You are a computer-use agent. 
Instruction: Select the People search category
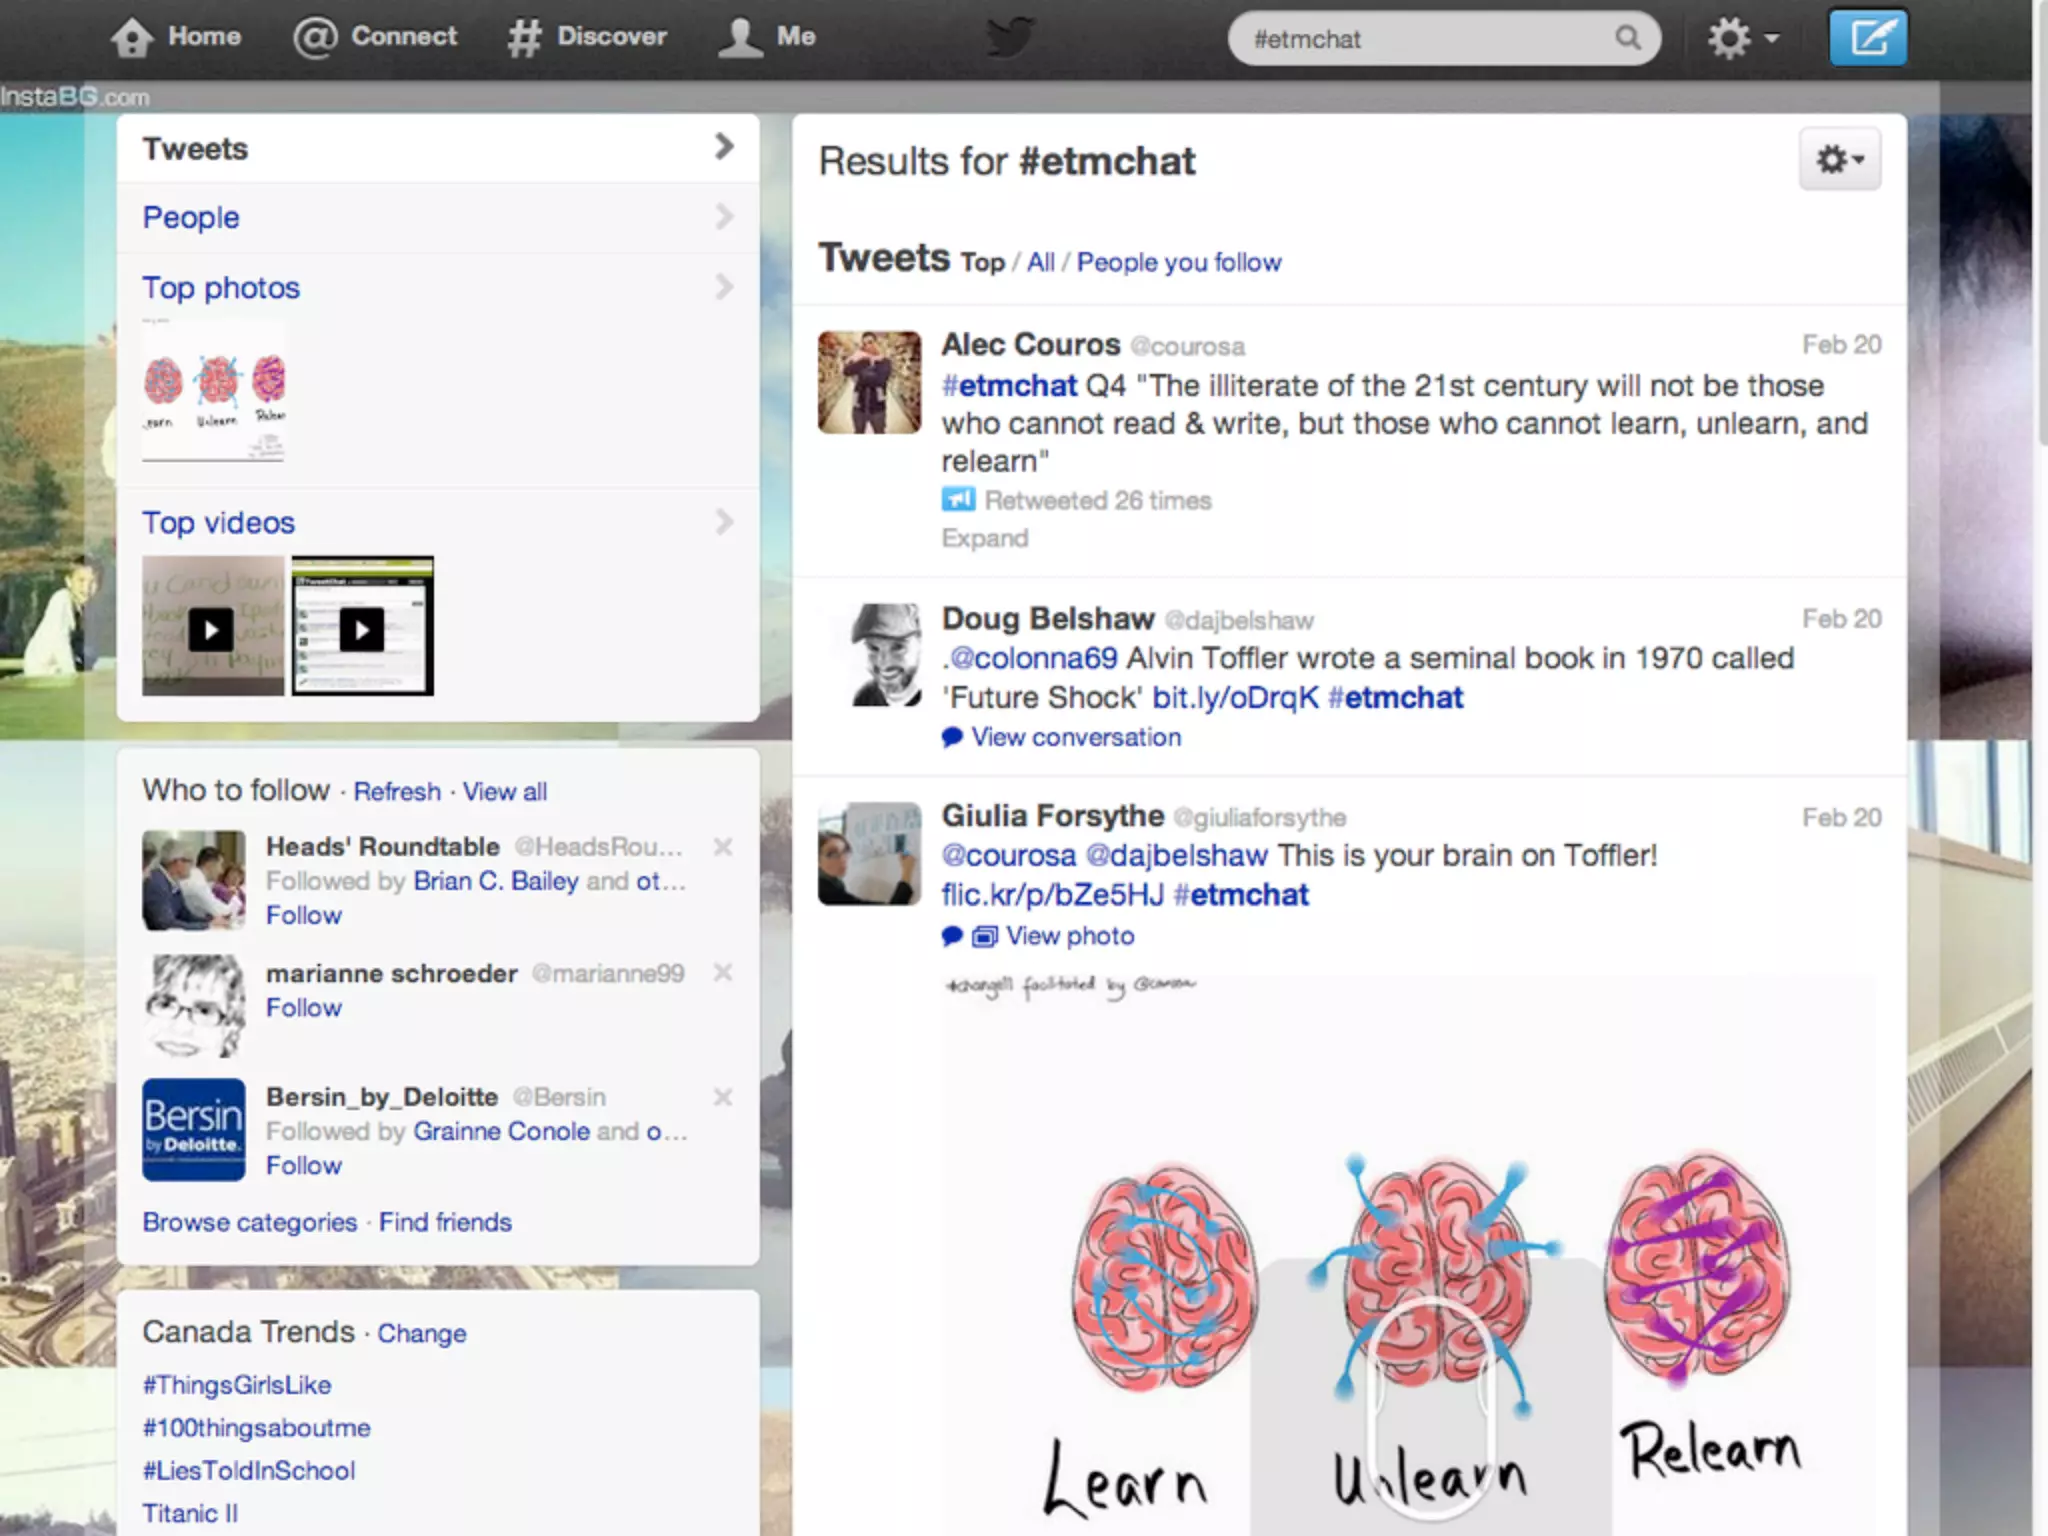point(191,217)
